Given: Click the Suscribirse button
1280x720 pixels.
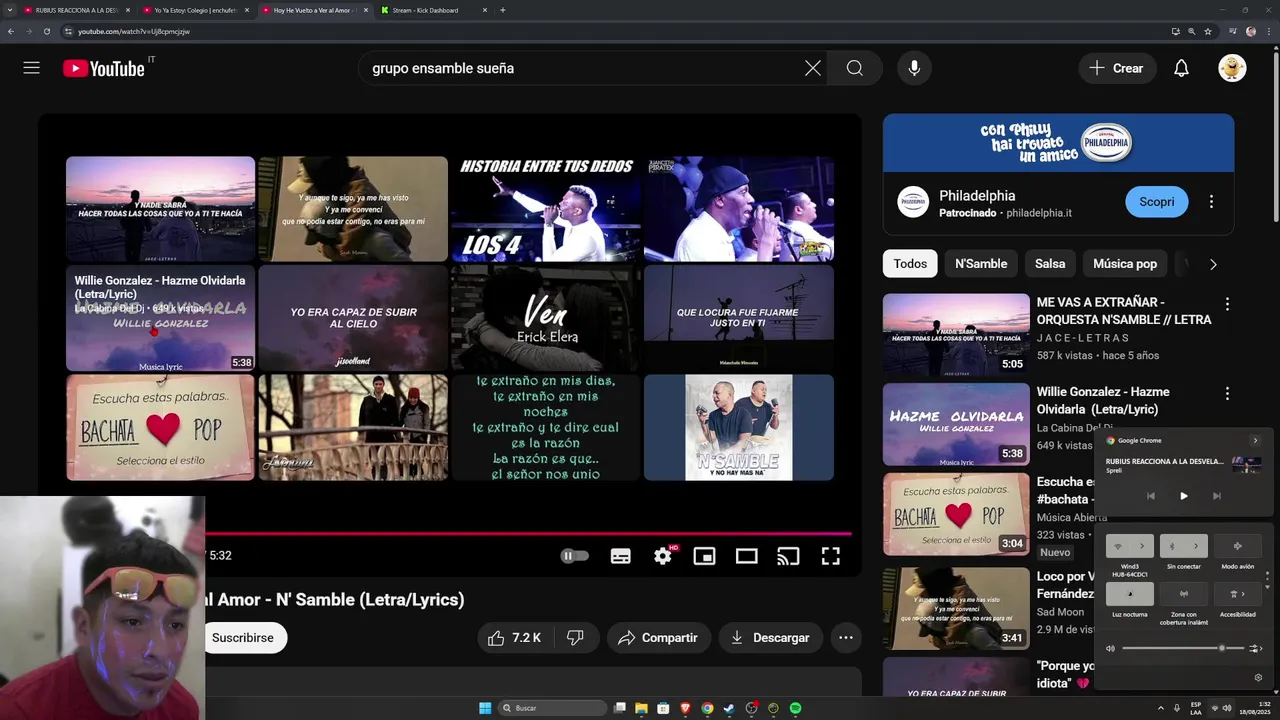Looking at the screenshot, I should point(243,638).
